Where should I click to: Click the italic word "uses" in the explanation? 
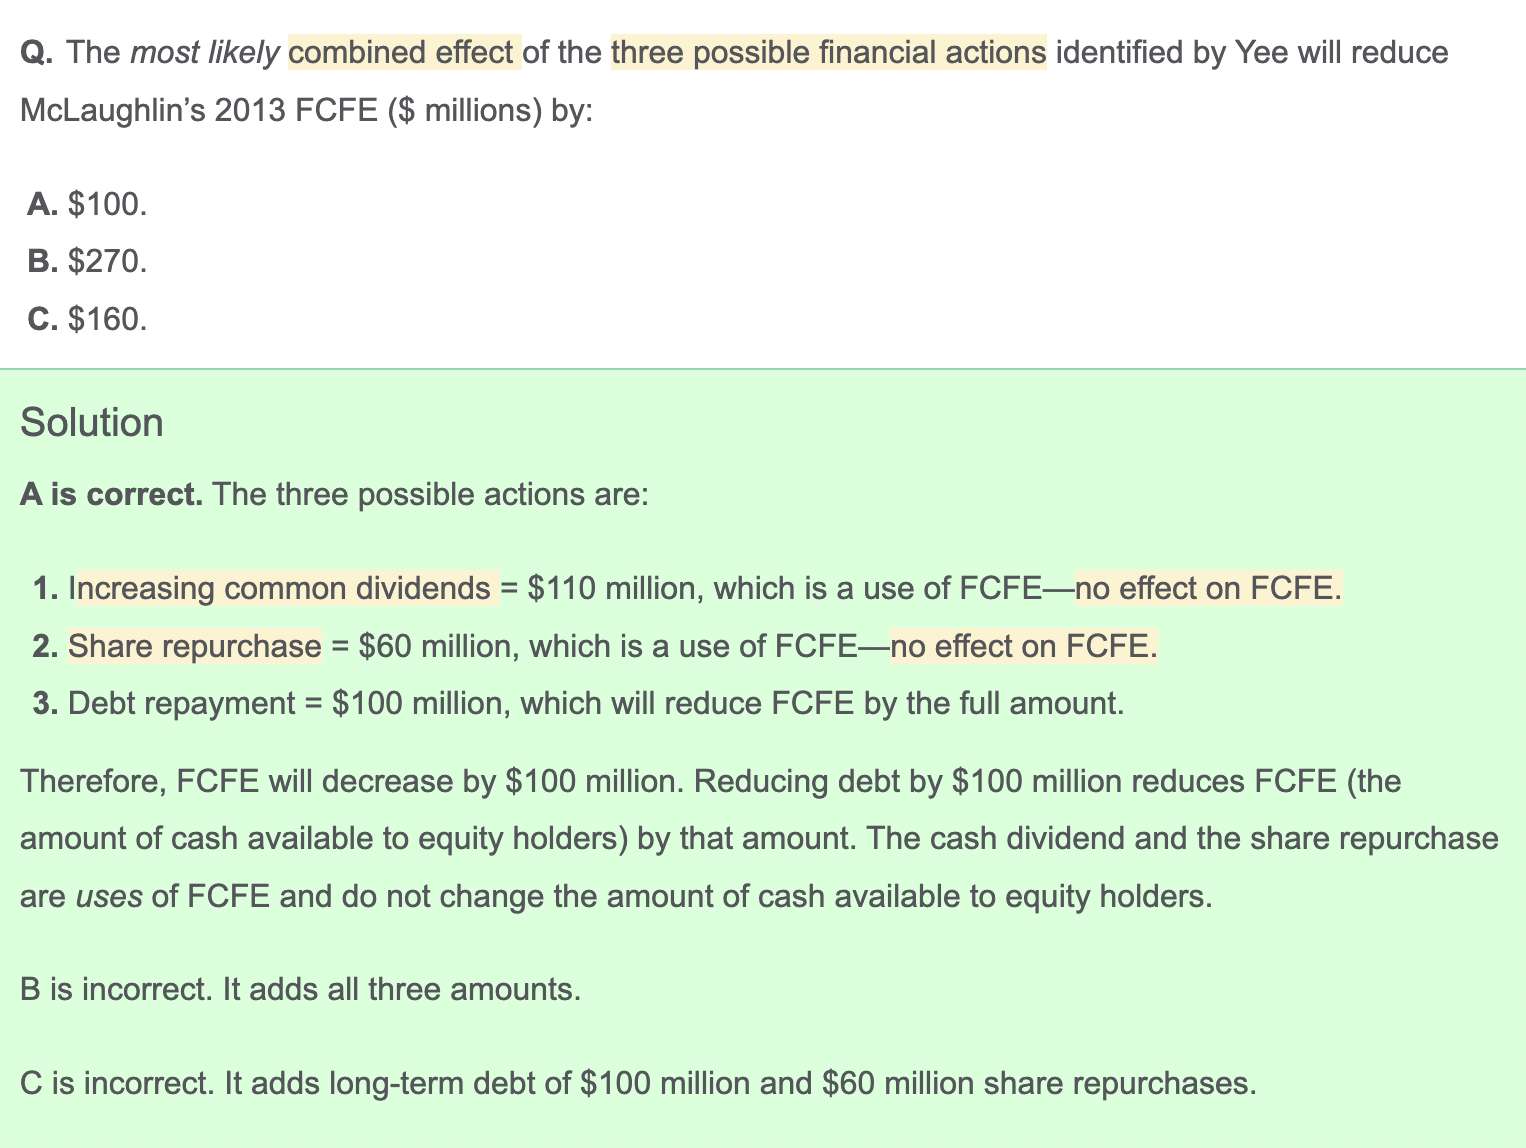pos(109,895)
